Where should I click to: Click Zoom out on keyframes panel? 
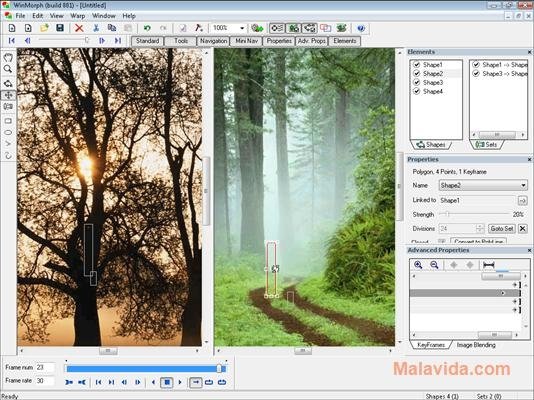coord(434,265)
